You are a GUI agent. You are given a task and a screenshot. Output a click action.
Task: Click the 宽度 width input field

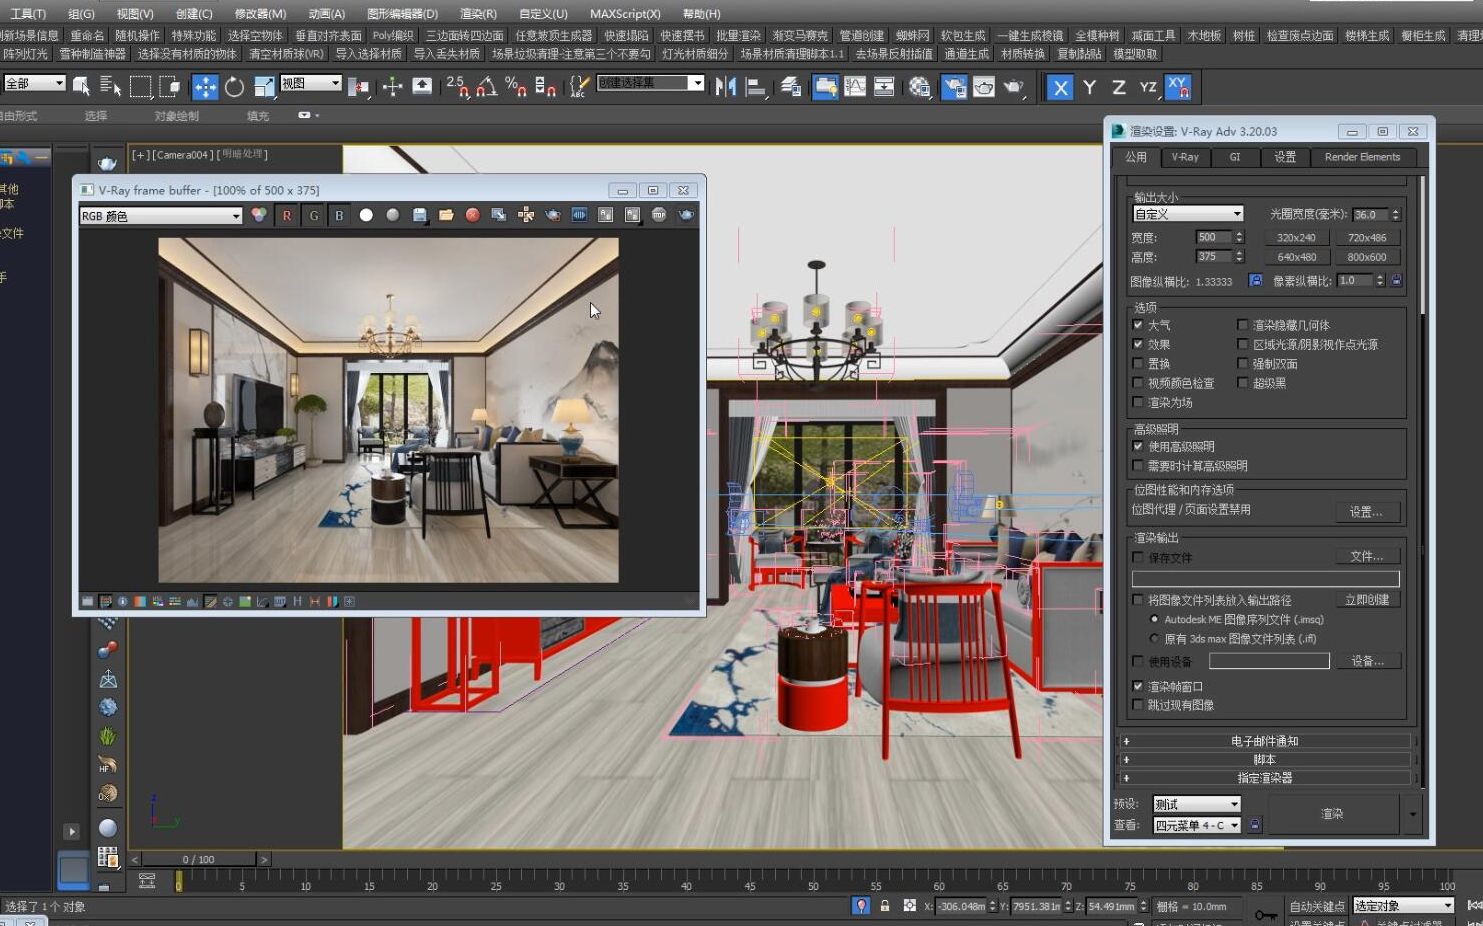1214,237
